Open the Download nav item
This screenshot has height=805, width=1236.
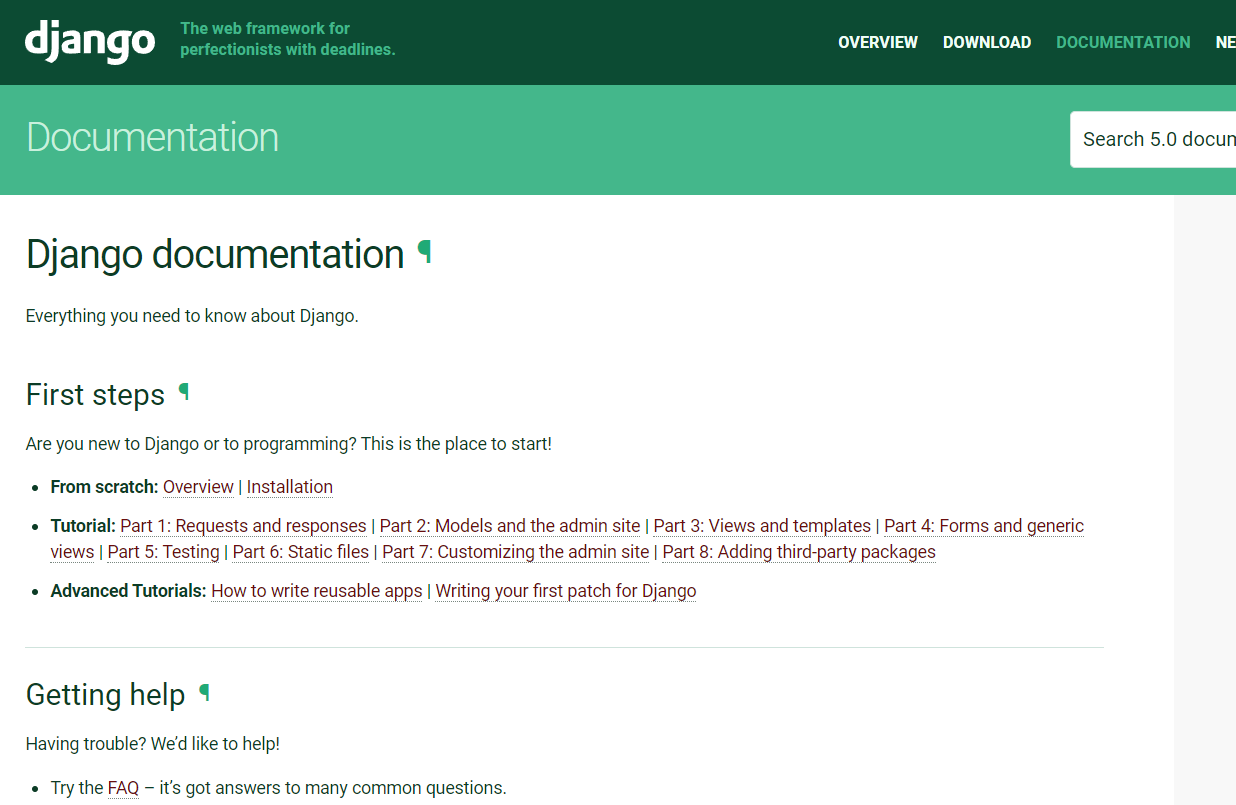[x=987, y=42]
